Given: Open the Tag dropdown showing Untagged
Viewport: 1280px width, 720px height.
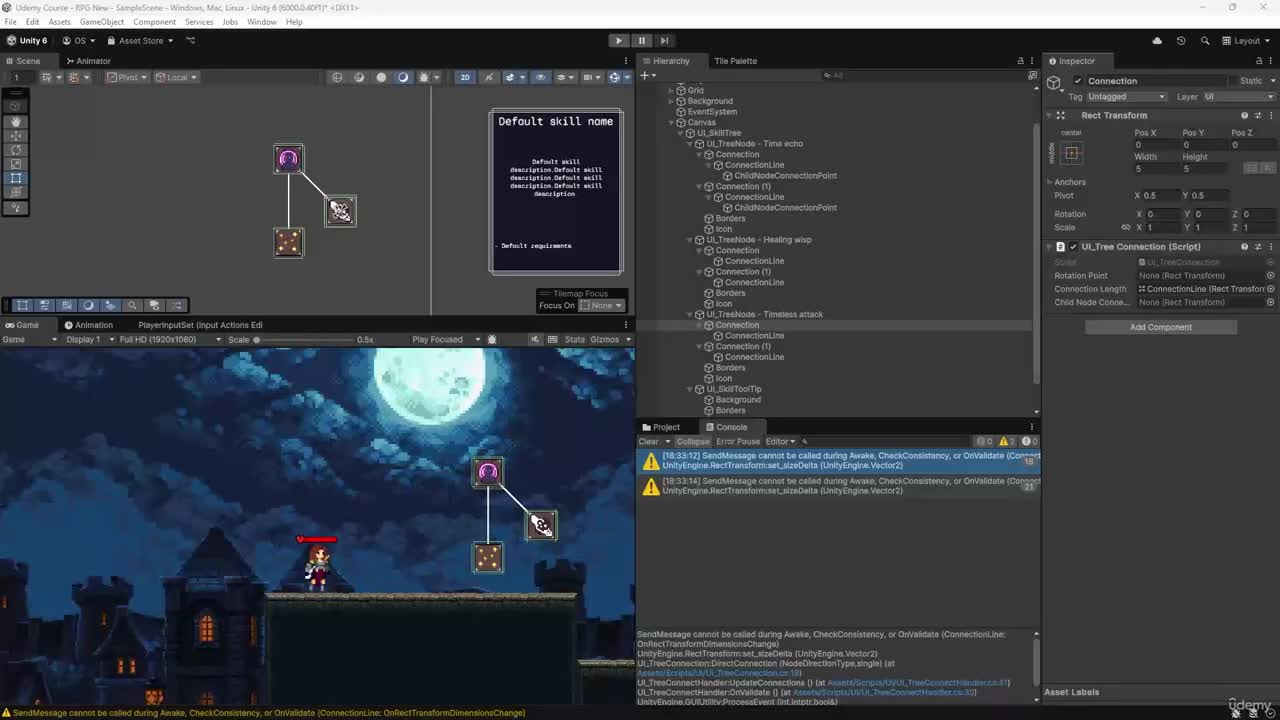Looking at the screenshot, I should pyautogui.click(x=1127, y=97).
